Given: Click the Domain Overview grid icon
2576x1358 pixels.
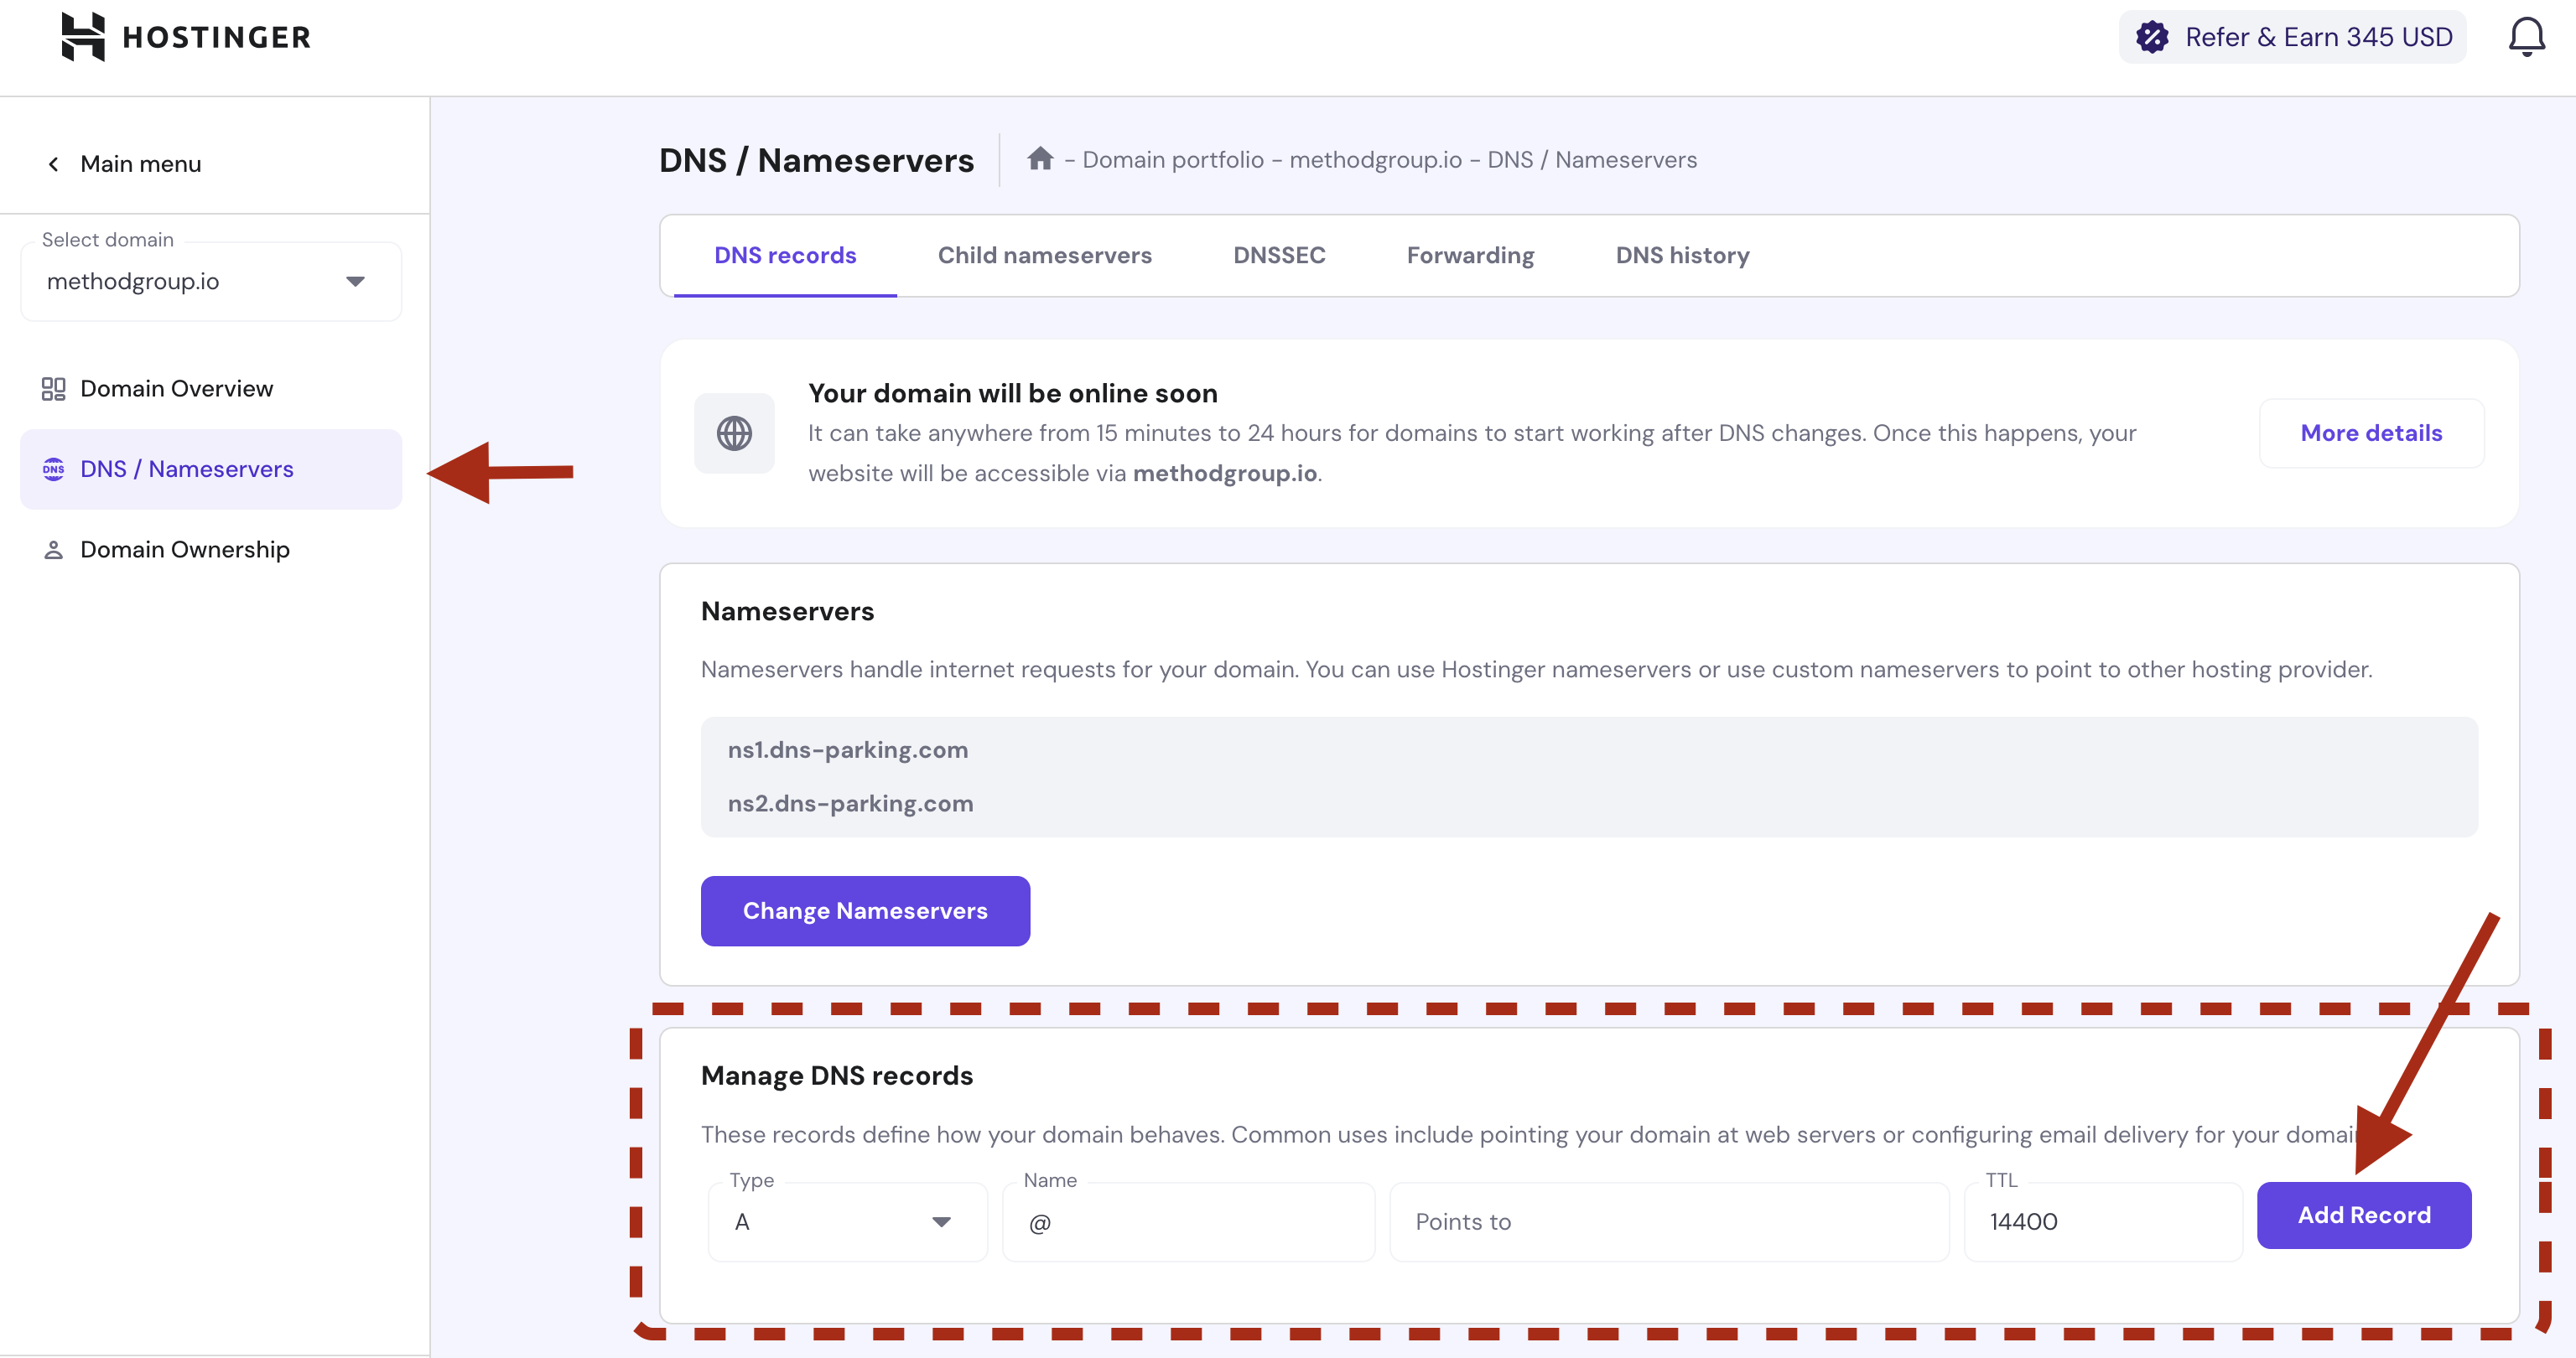Looking at the screenshot, I should [53, 388].
